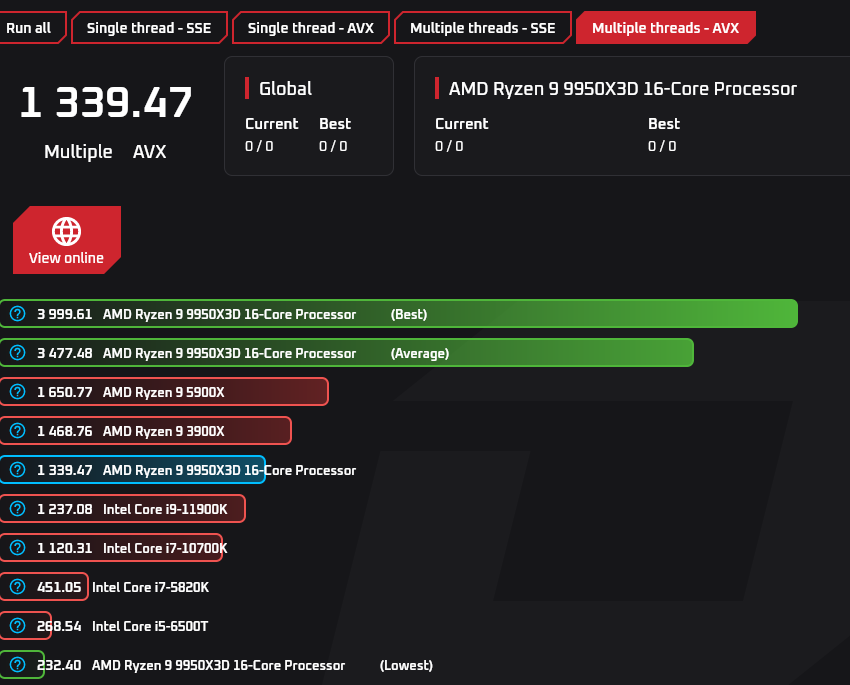Select the AMD Ryzen 9 3900X result bar
850x685 pixels.
146,431
